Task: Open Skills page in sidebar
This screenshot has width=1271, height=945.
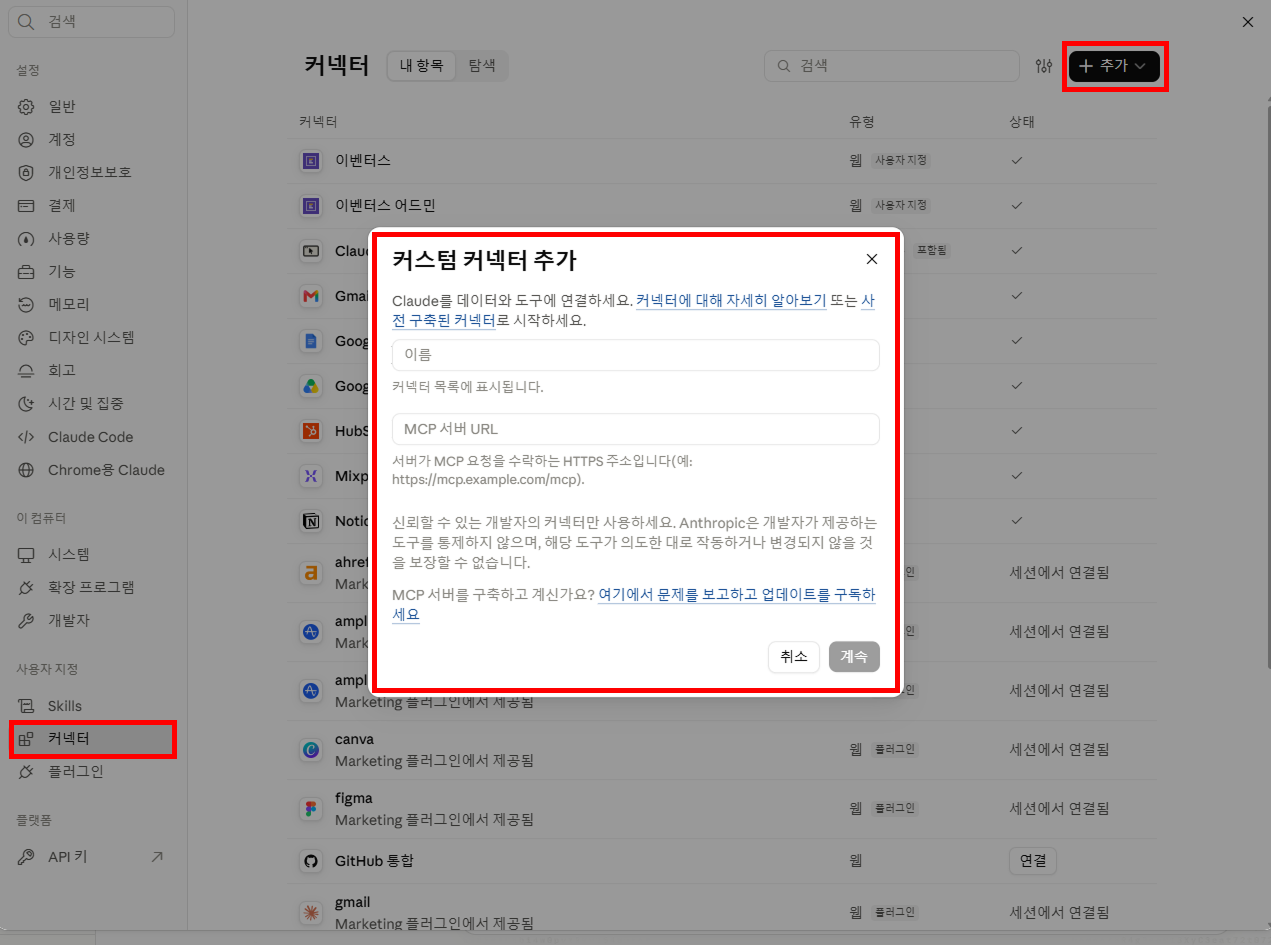Action: (x=92, y=706)
